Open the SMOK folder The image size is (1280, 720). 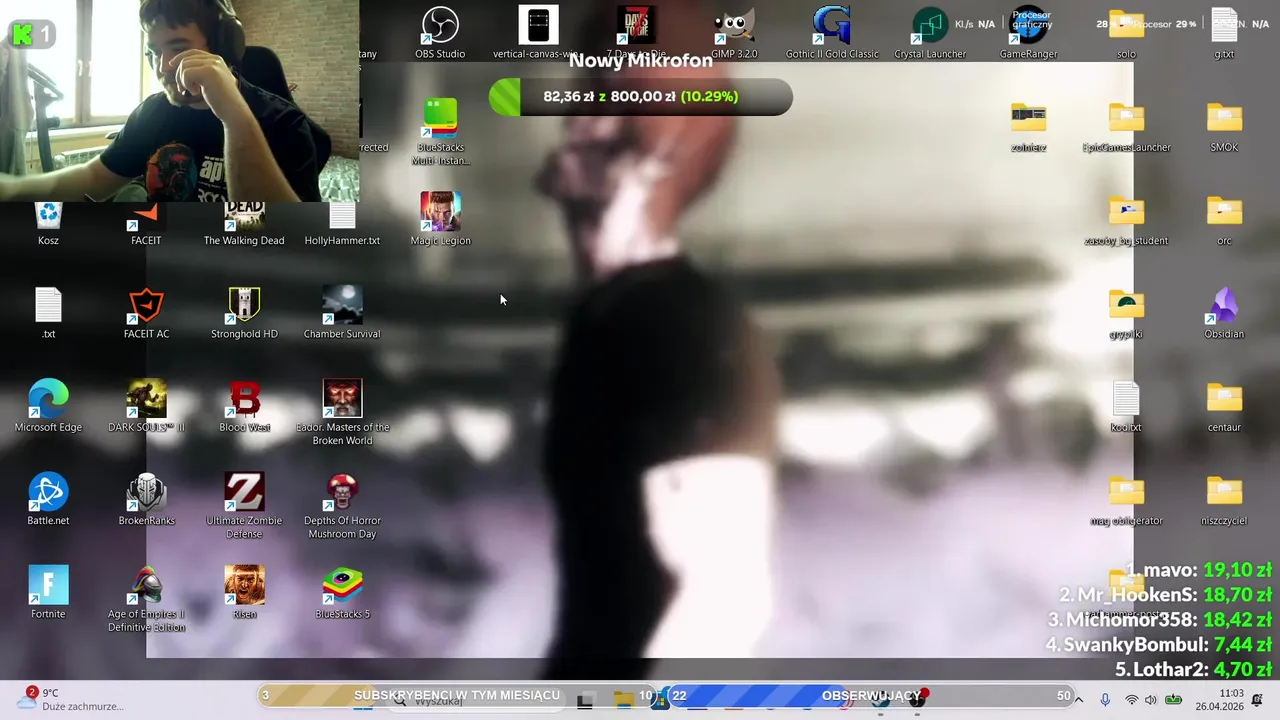click(x=1224, y=126)
